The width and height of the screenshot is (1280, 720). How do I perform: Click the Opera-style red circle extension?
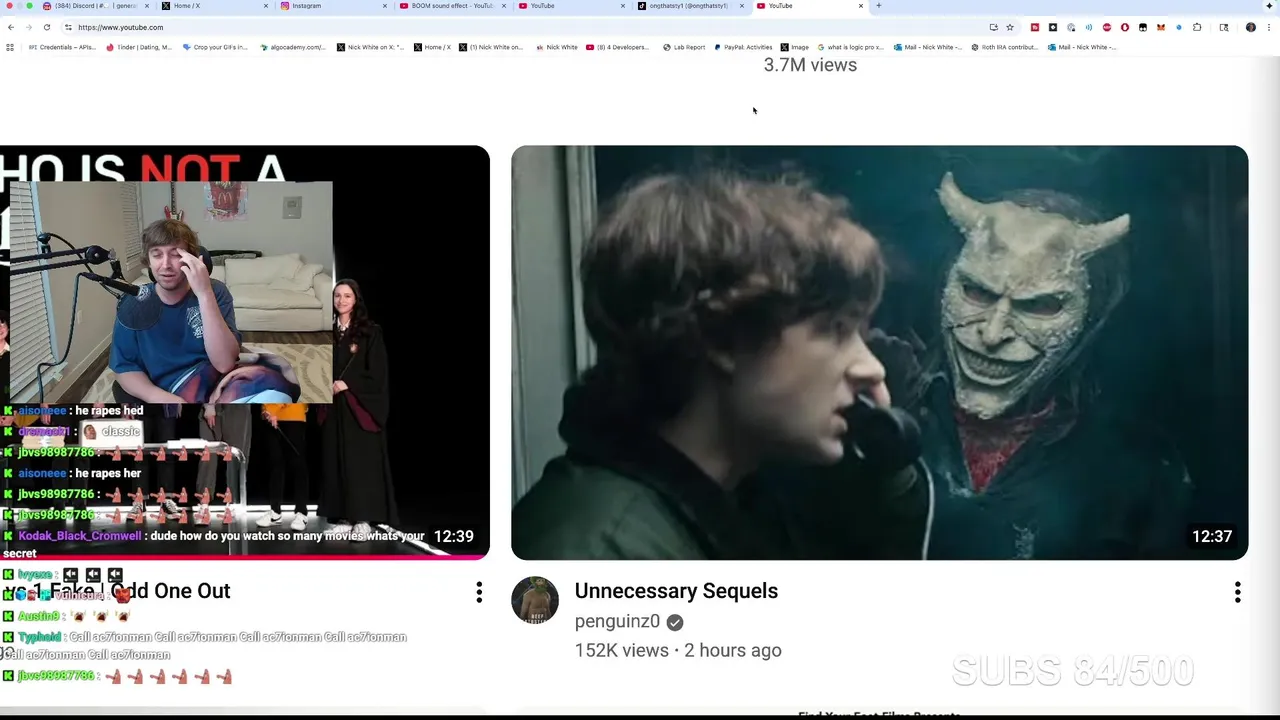[x=1125, y=27]
